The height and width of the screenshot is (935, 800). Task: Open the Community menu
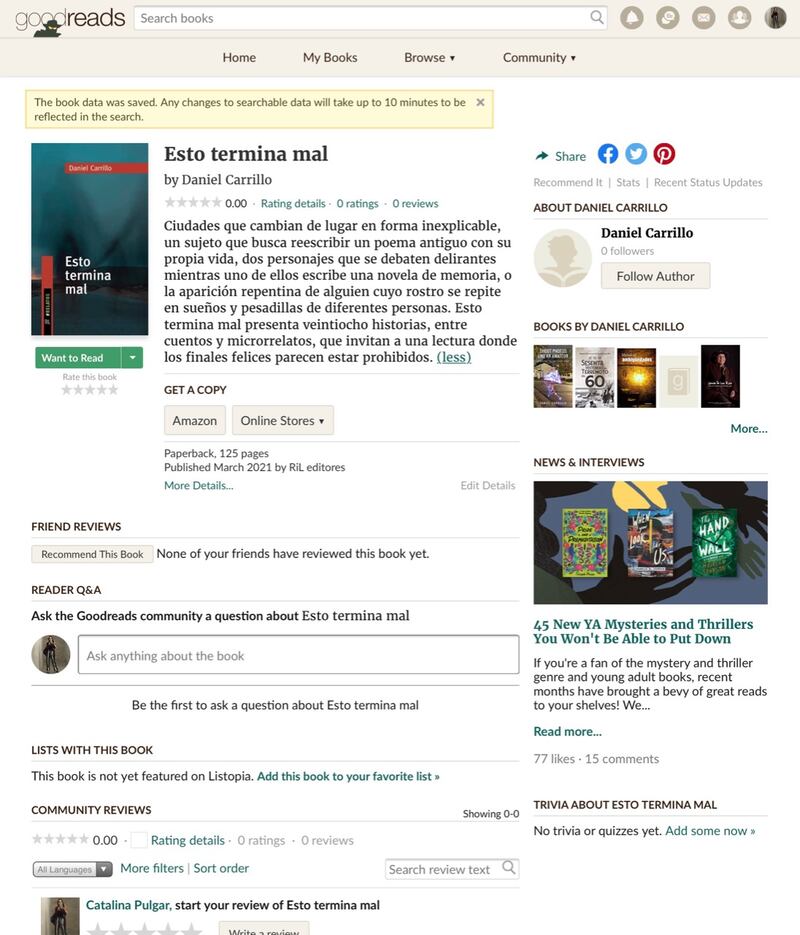539,58
